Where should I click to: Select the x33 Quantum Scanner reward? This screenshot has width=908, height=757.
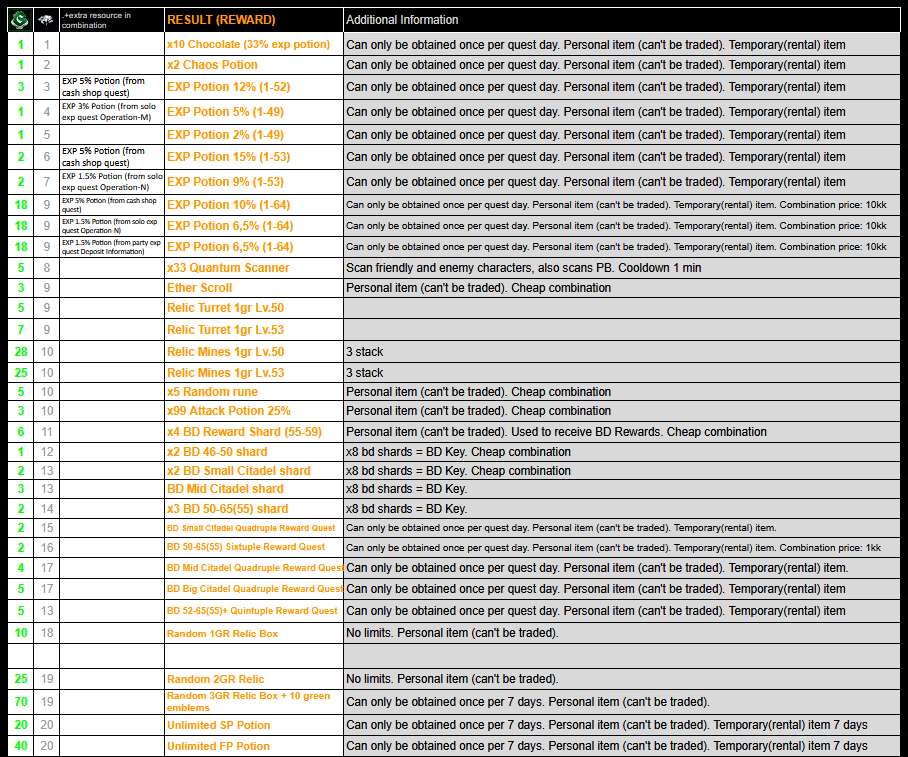coord(228,268)
